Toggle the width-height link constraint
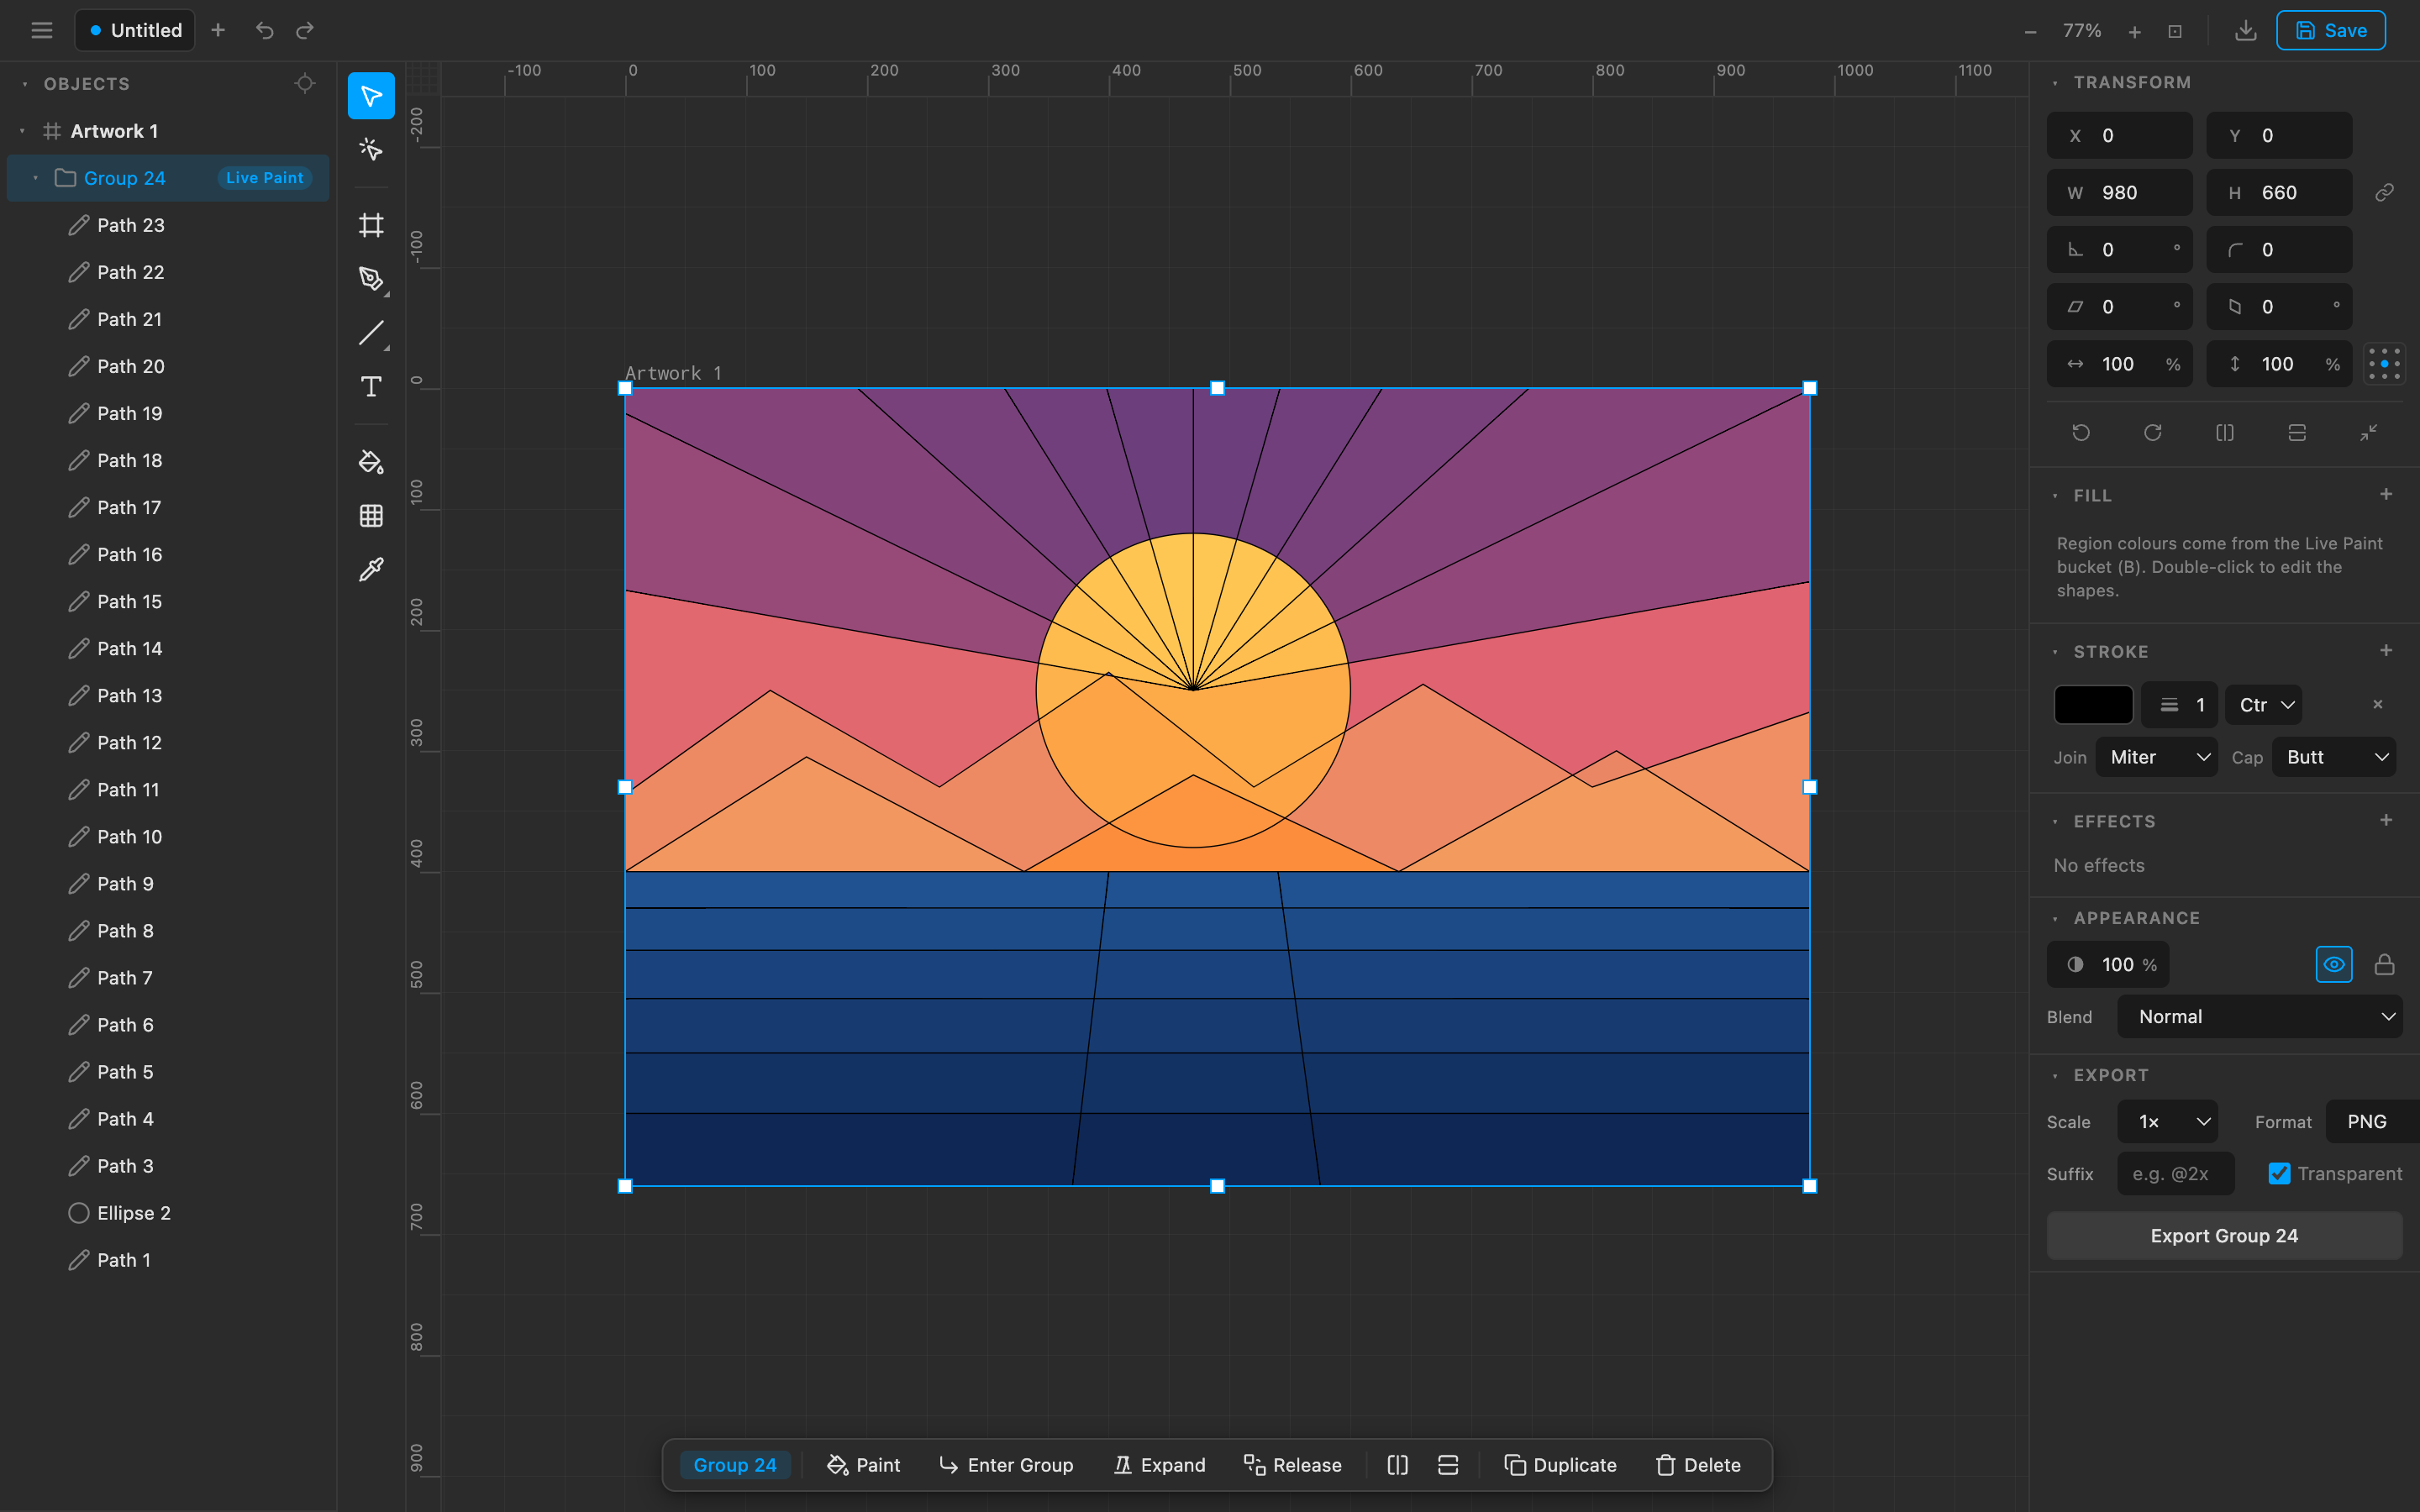The height and width of the screenshot is (1512, 2420). tap(2385, 192)
